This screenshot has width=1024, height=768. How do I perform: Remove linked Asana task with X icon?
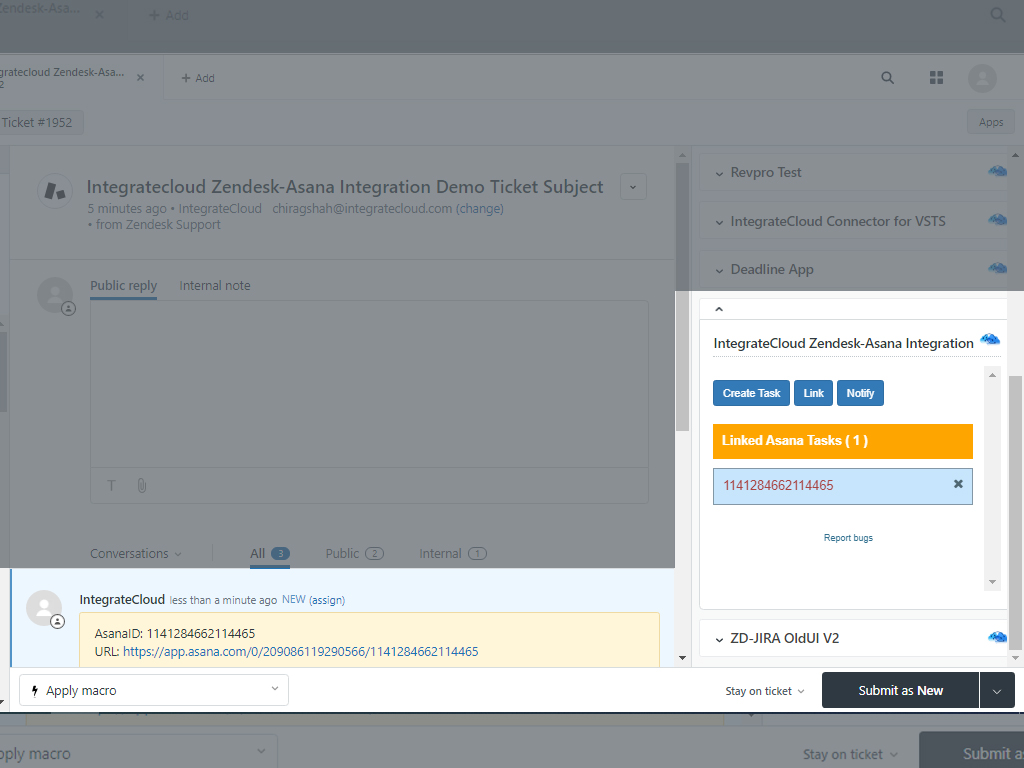(957, 484)
